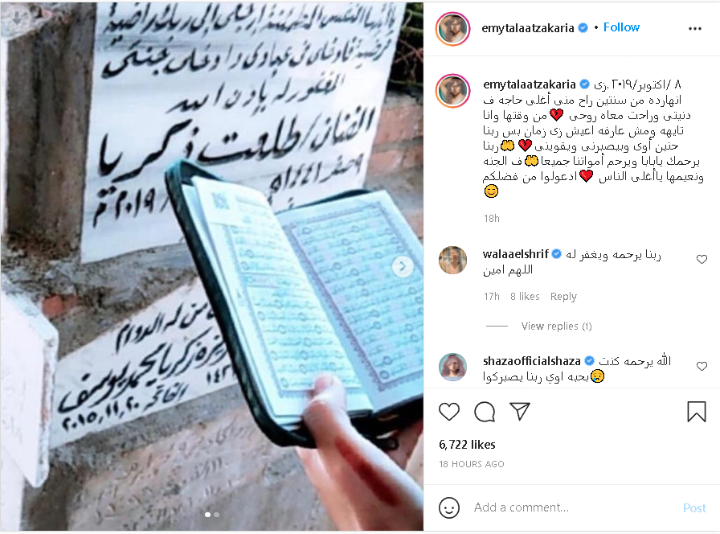The image size is (720, 534).
Task: Open emytalaatzakaria header profile picture
Action: [x=453, y=28]
